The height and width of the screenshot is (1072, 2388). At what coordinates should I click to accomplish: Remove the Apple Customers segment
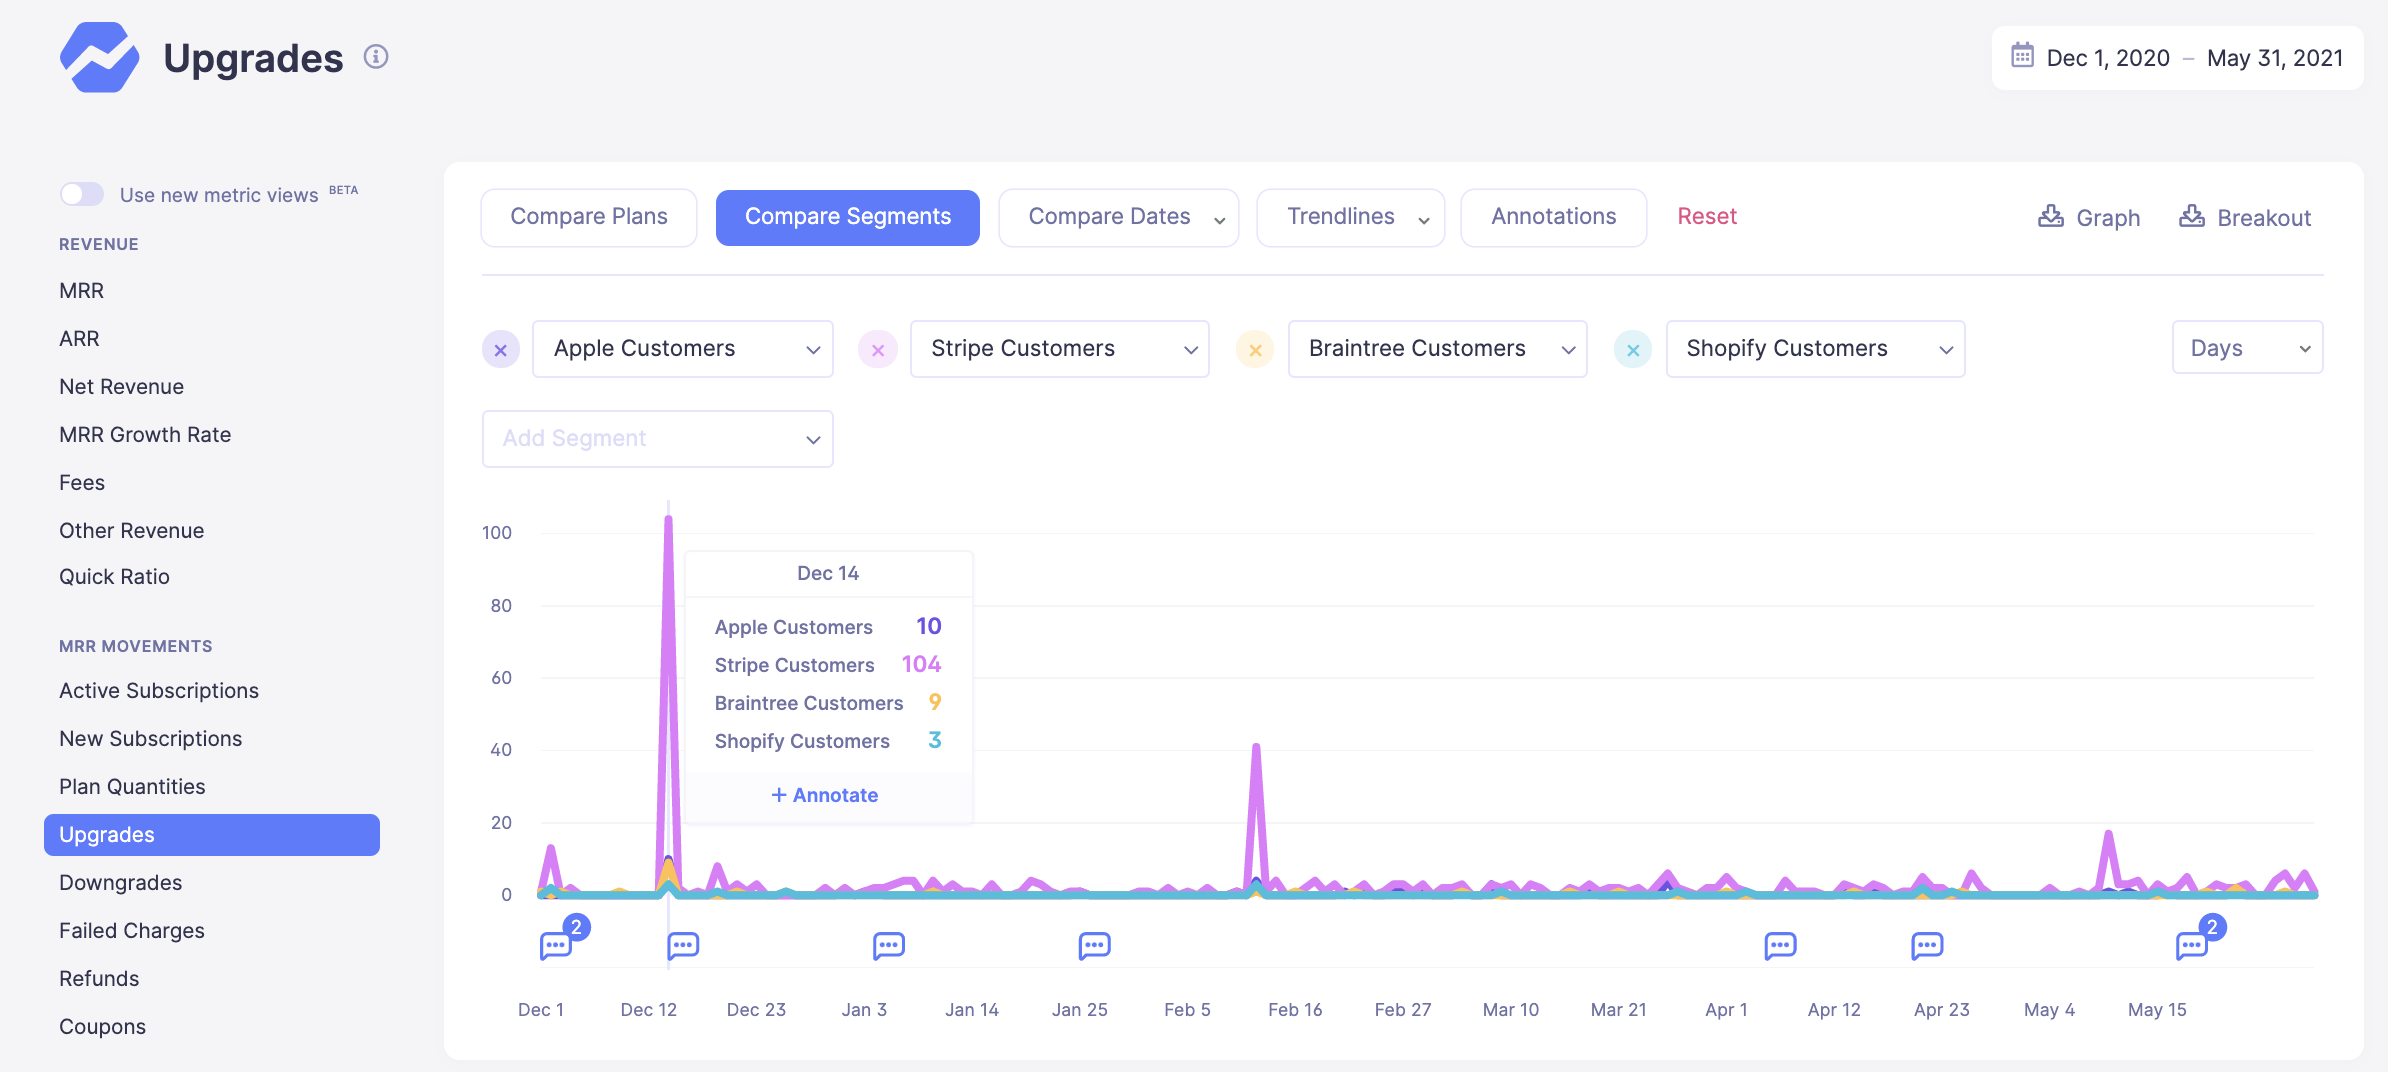[501, 350]
